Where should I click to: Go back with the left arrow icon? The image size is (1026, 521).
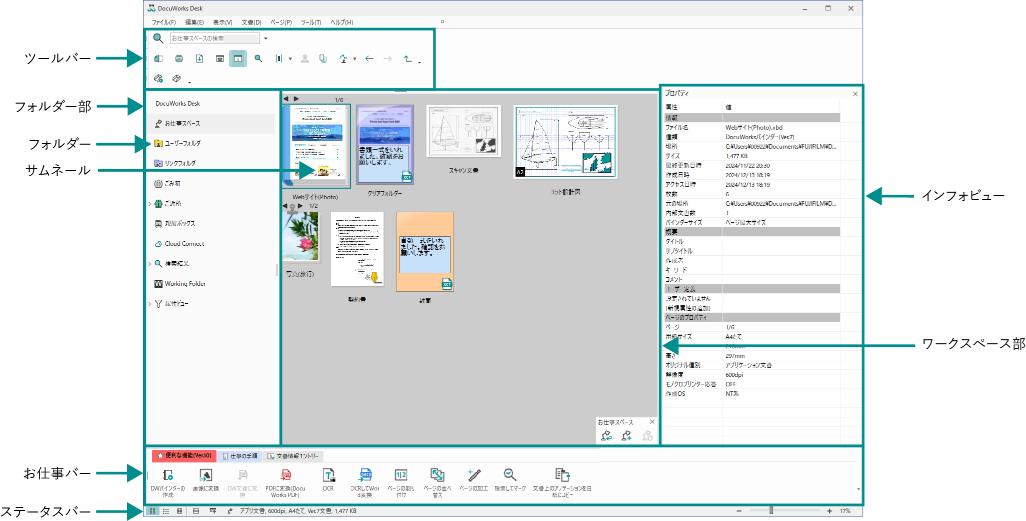(369, 59)
